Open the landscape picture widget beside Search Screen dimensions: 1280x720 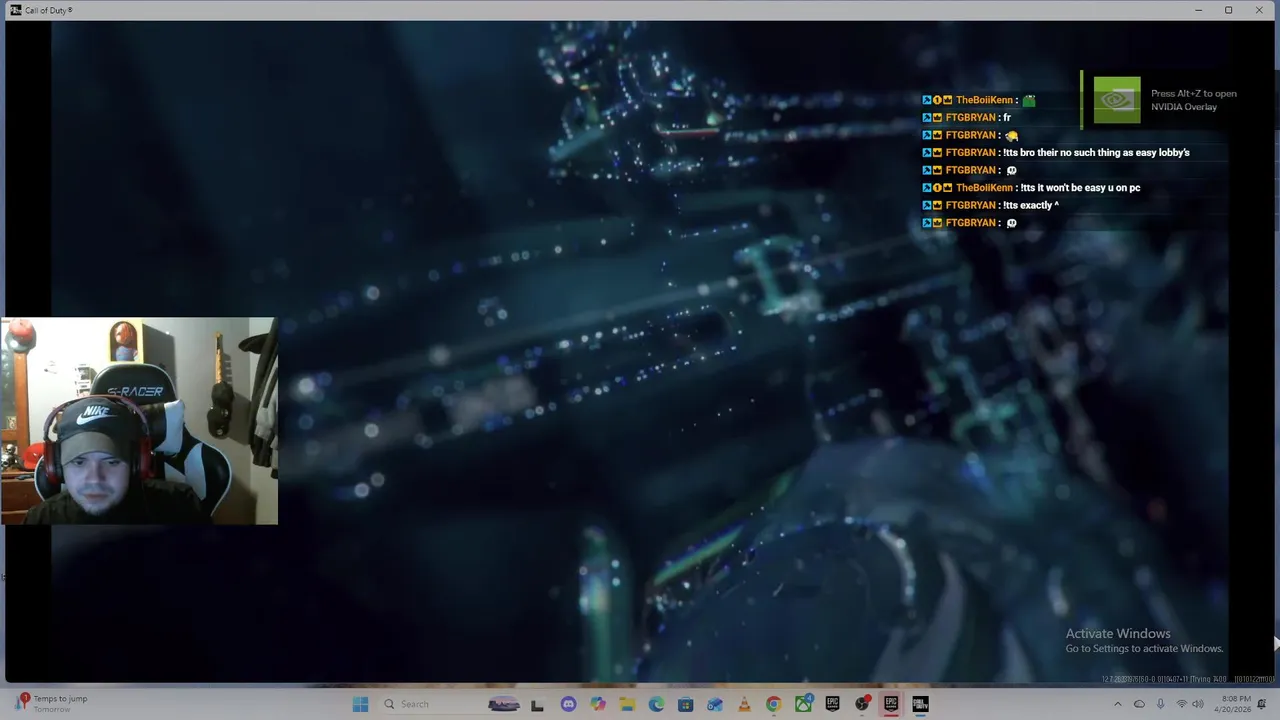click(x=503, y=704)
